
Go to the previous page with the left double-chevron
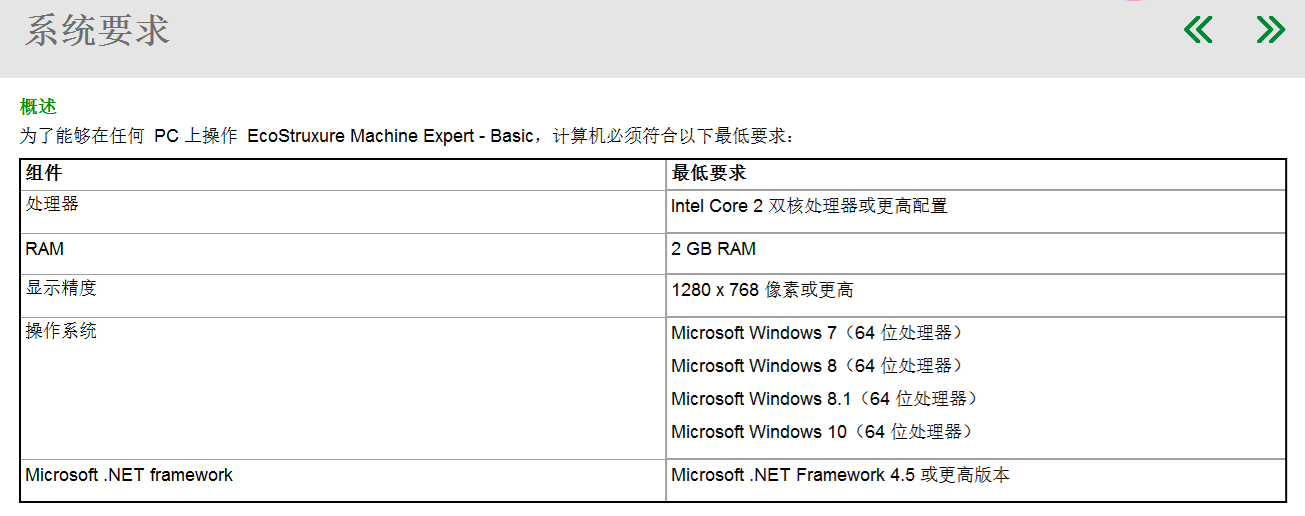1198,30
